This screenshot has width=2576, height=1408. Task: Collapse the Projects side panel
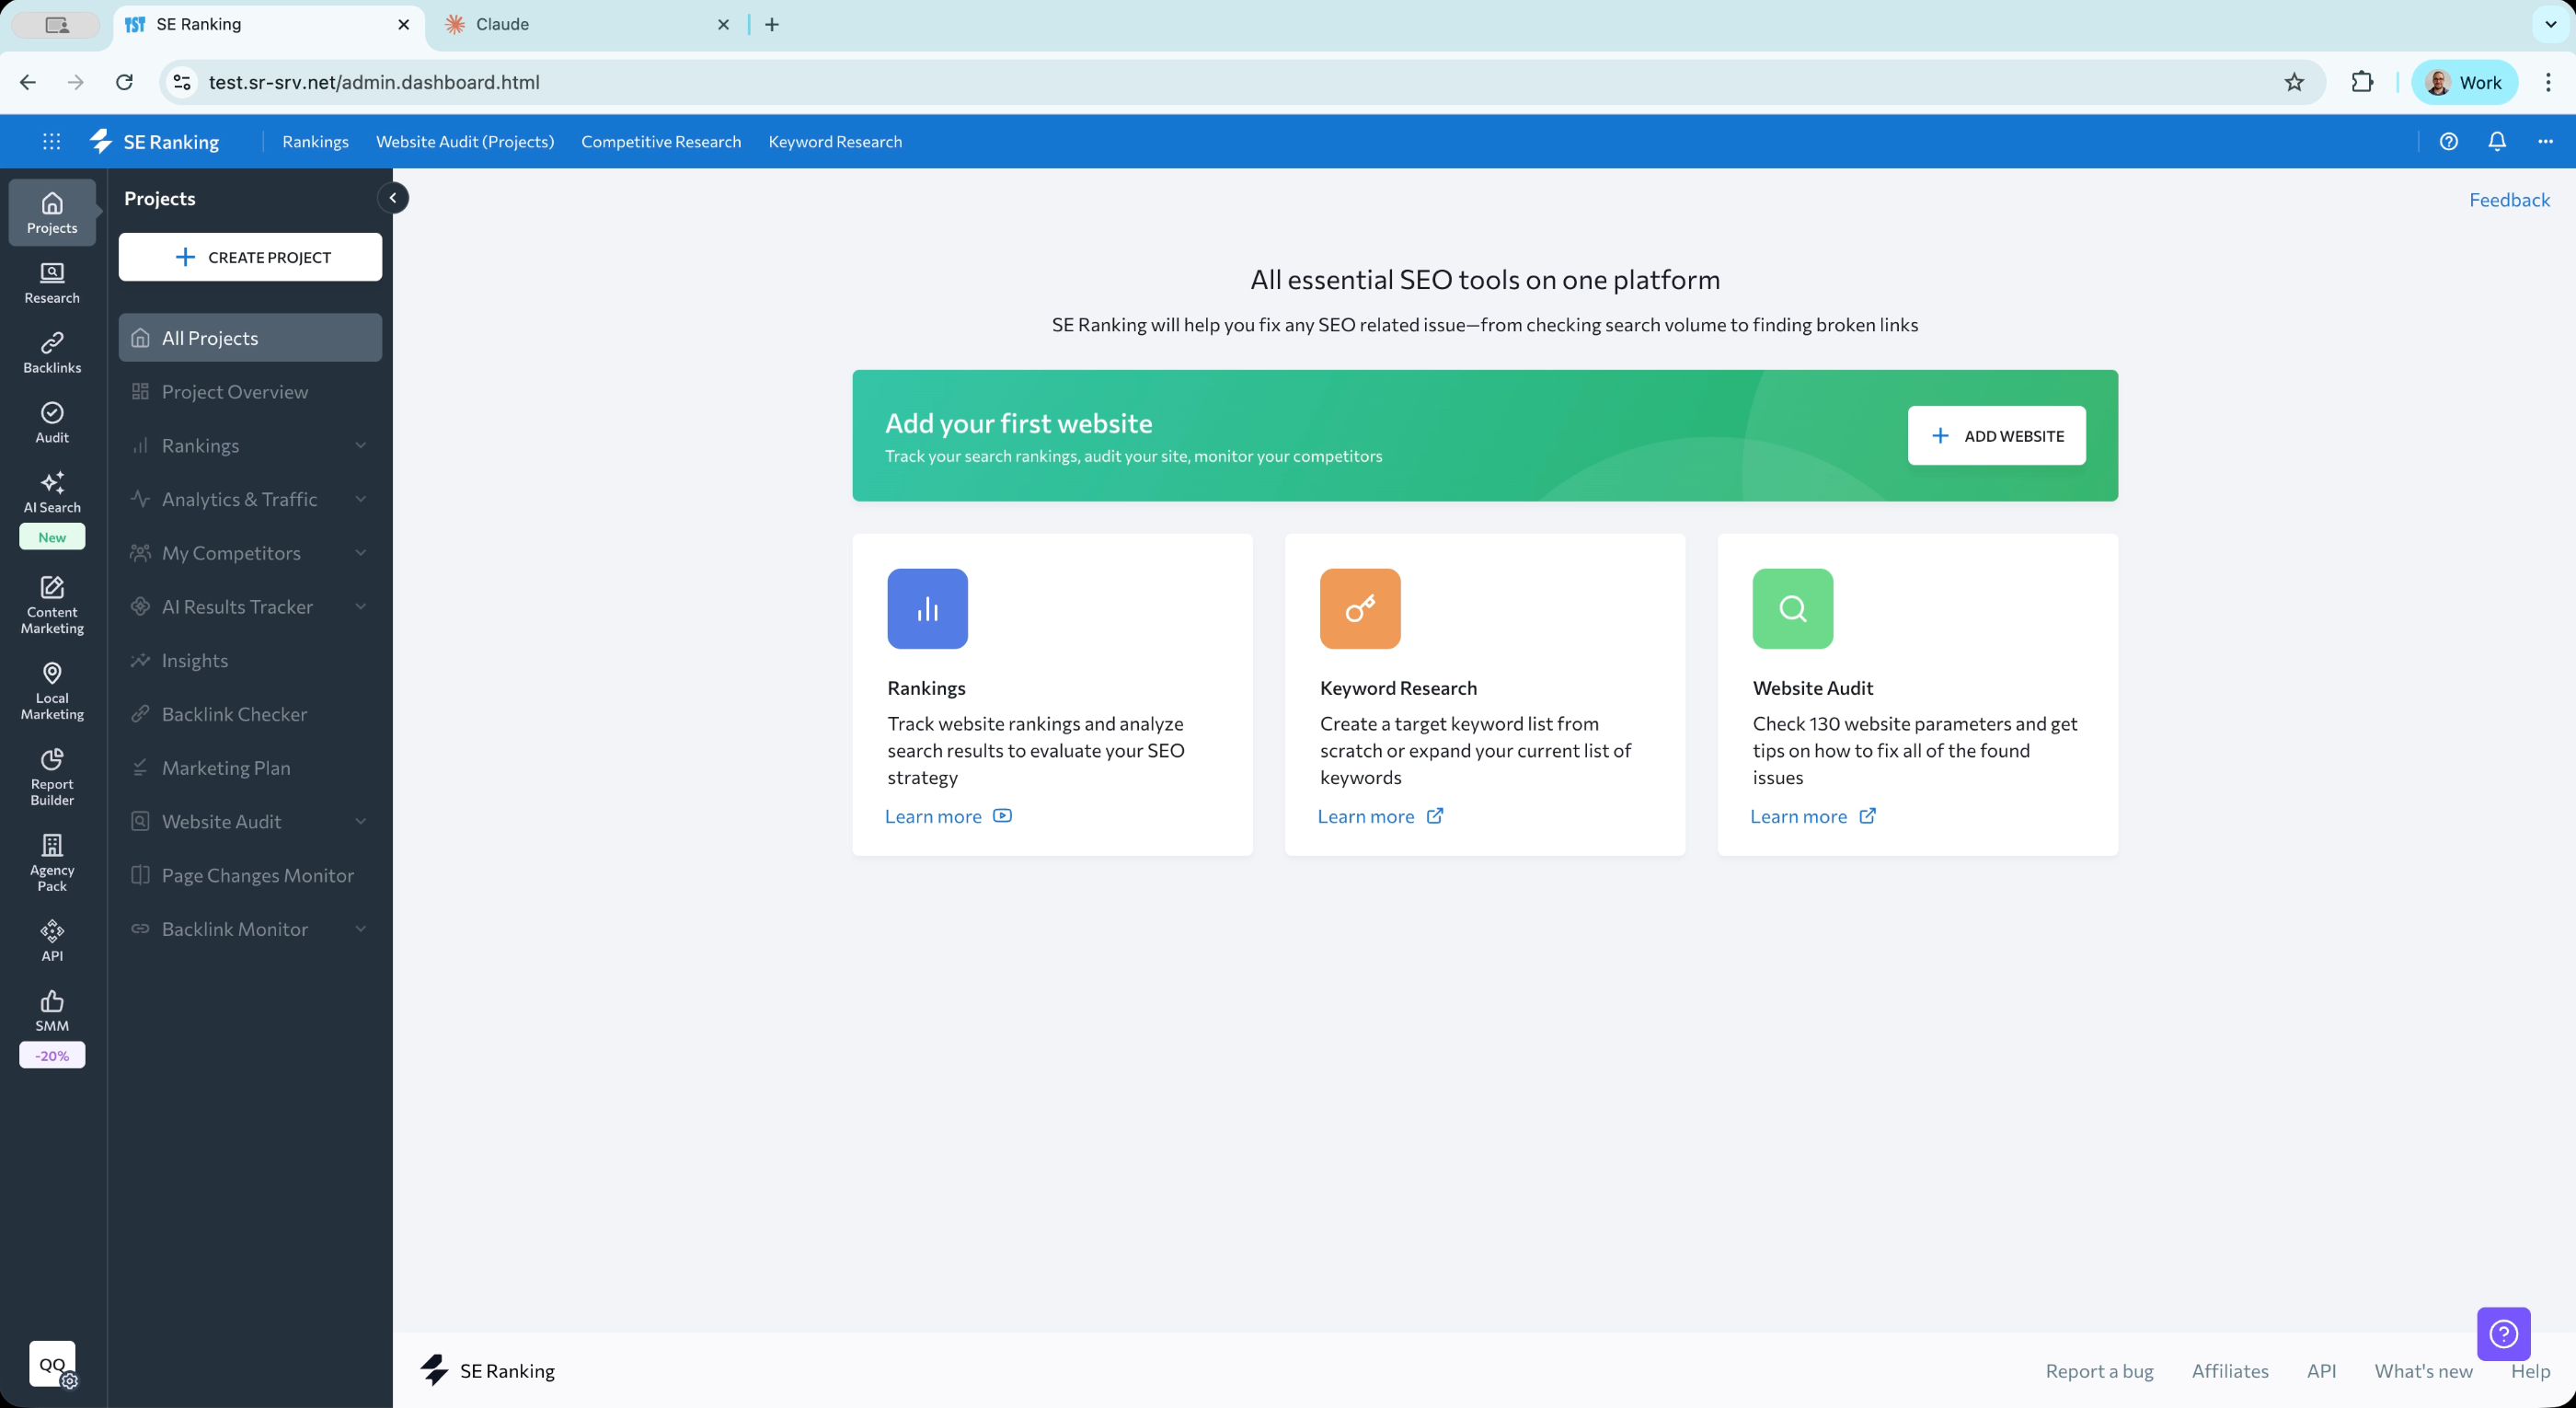(393, 198)
